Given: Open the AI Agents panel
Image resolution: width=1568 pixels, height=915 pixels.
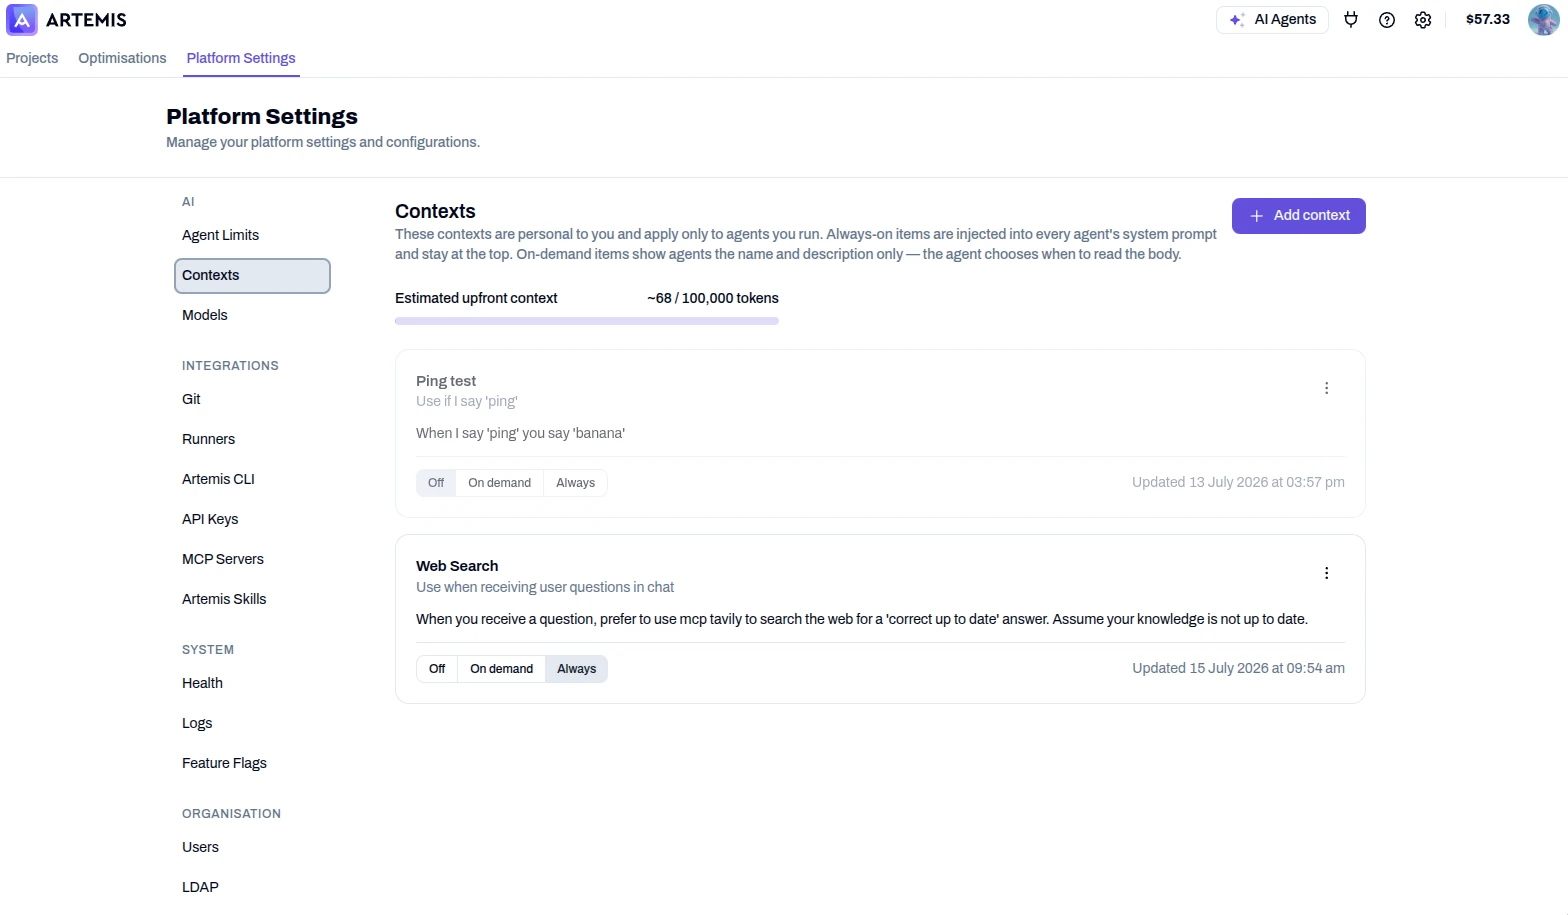Looking at the screenshot, I should [1272, 20].
